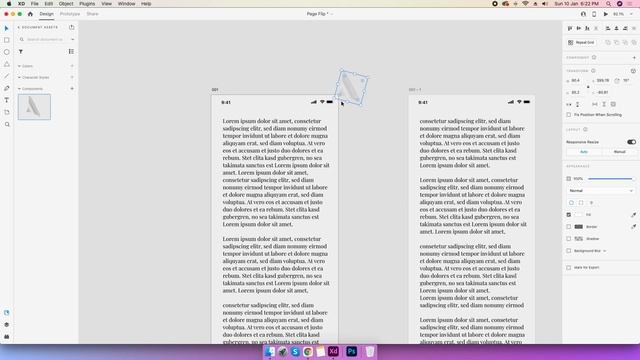Switch assets to list view
The height and width of the screenshot is (360, 640).
click(x=71, y=51)
